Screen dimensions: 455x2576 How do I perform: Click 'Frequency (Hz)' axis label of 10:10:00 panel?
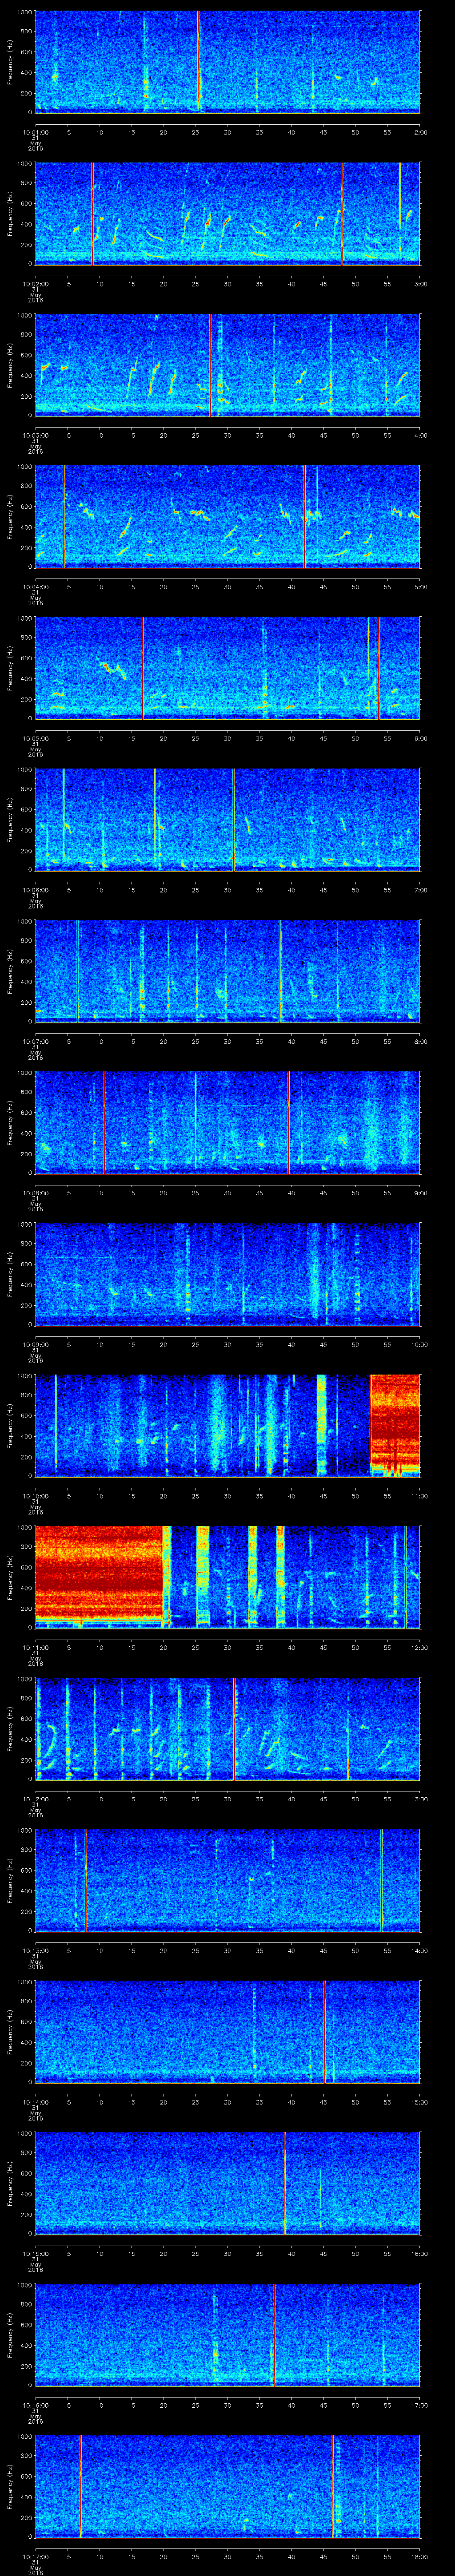point(10,1425)
